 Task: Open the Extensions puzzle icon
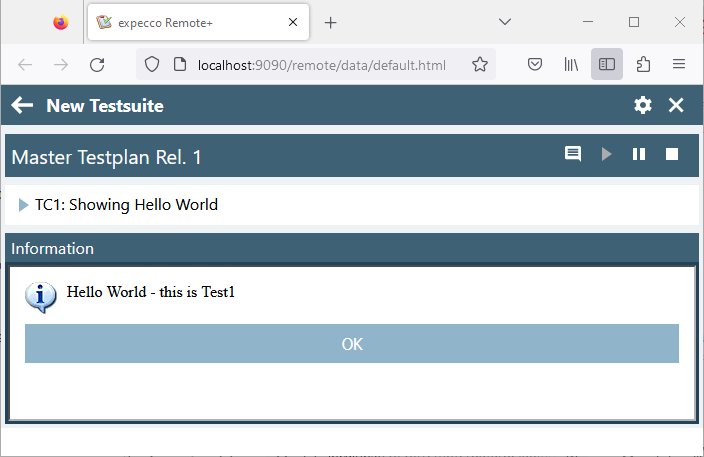[643, 64]
